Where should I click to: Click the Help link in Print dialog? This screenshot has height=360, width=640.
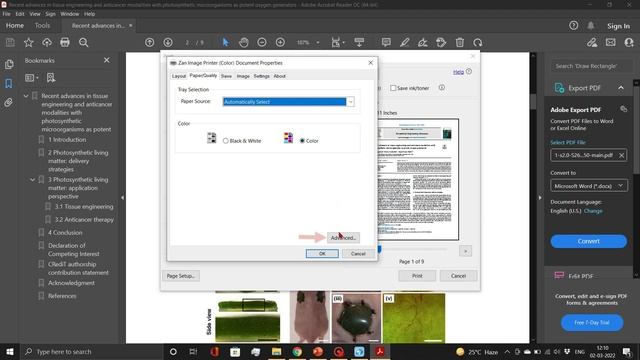click(458, 72)
